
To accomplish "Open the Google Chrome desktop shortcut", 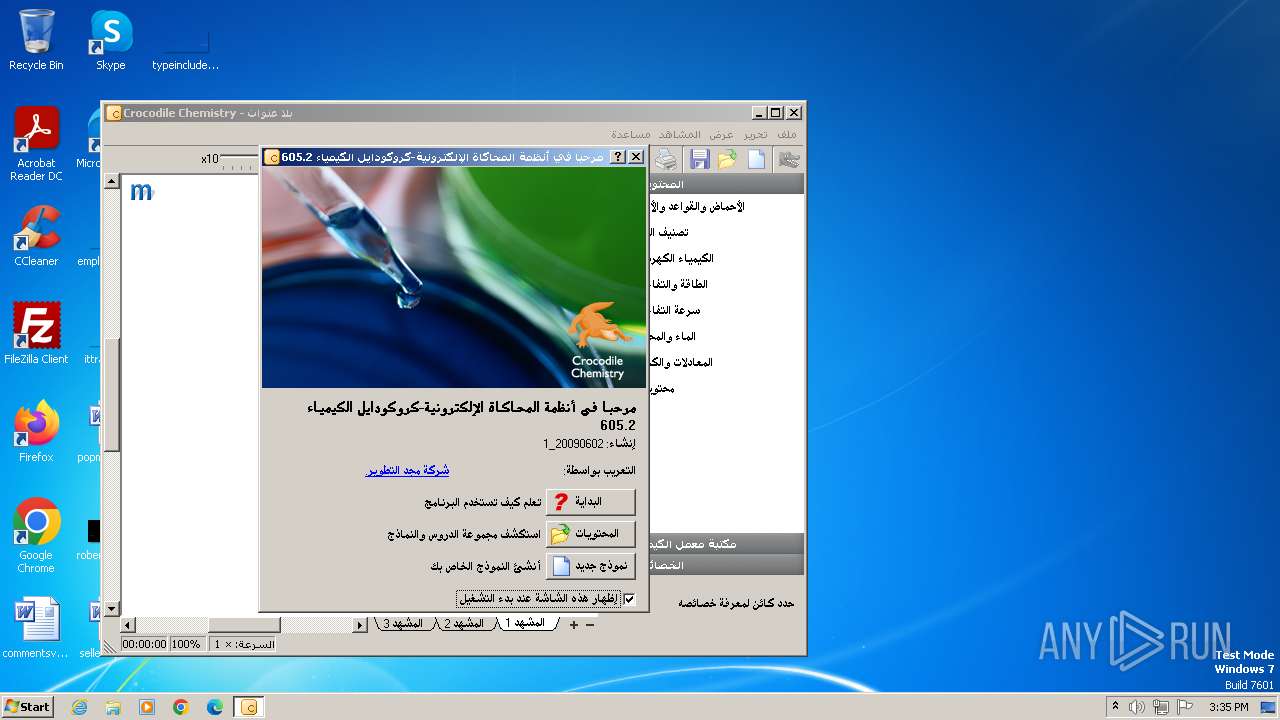I will coord(36,536).
